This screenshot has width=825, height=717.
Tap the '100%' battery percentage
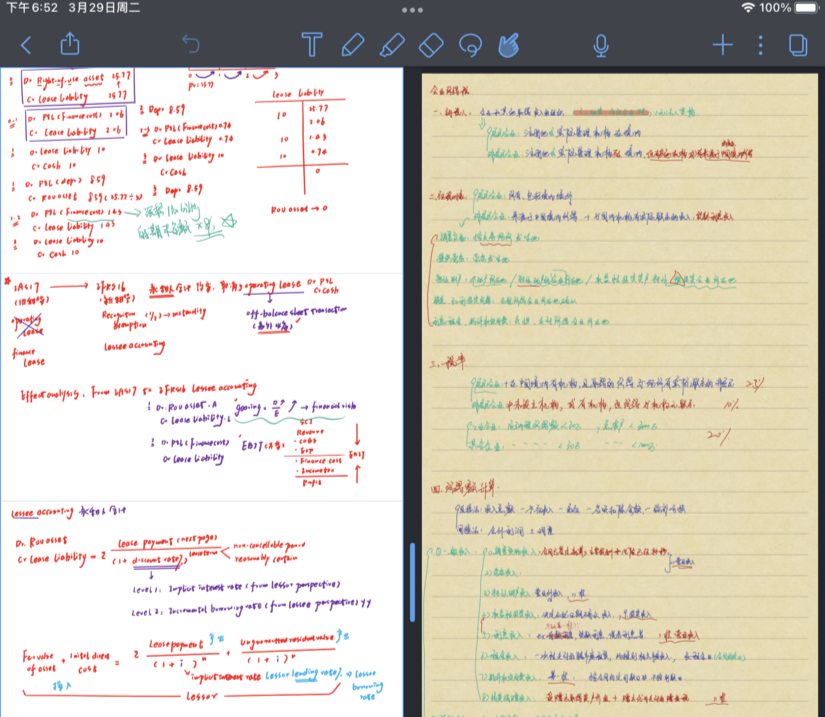774,7
